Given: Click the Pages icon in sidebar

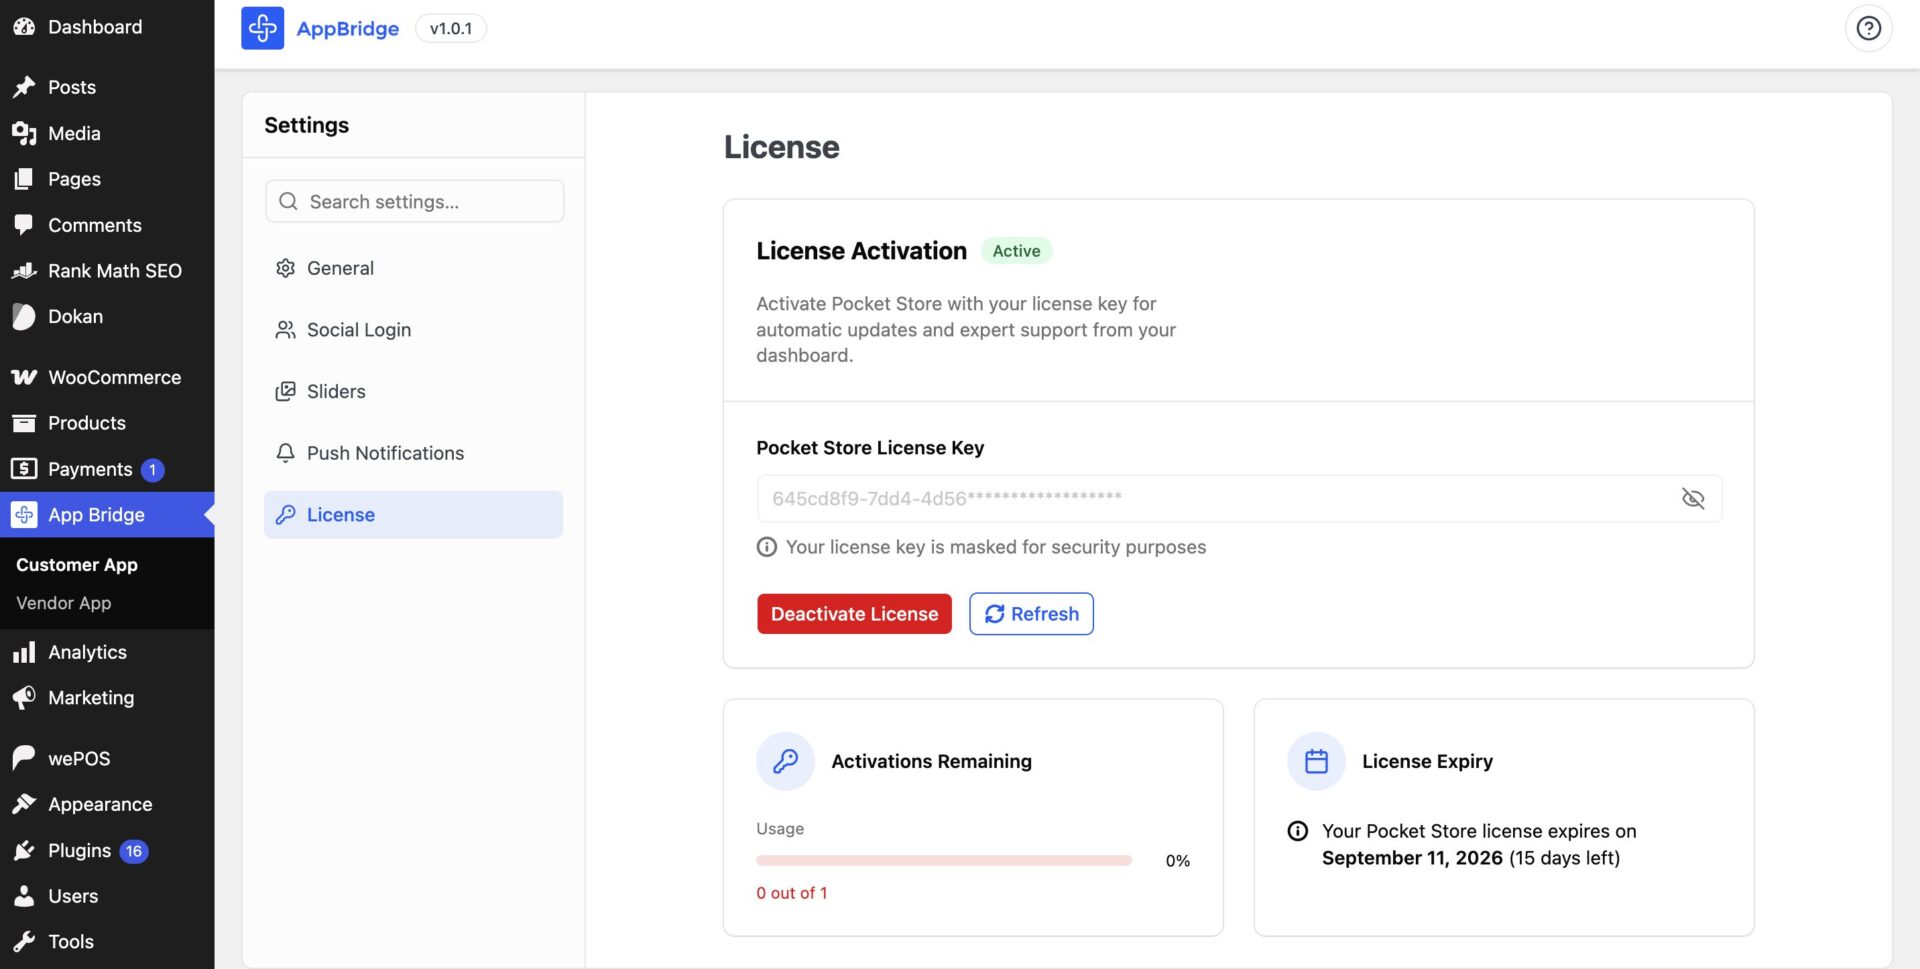Looking at the screenshot, I should pos(24,179).
